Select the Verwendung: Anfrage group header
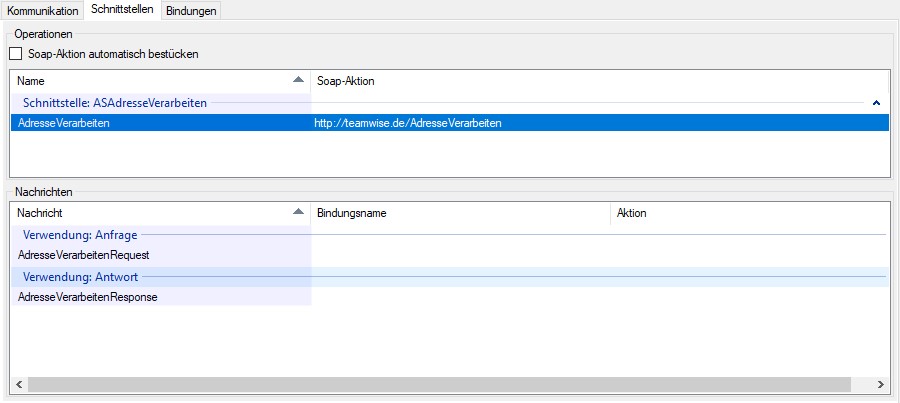The height and width of the screenshot is (403, 900). (x=80, y=235)
